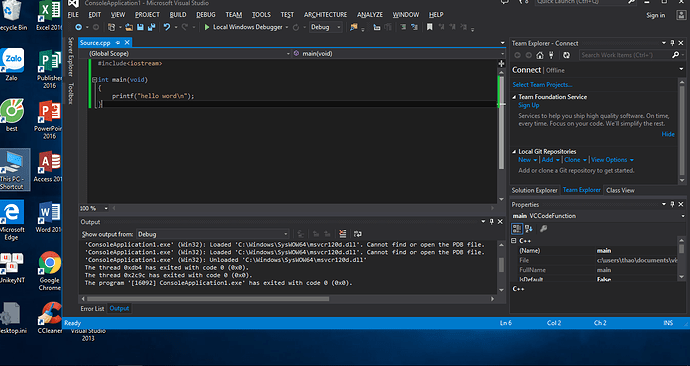Go to Team Explorer Home icon
Image resolution: width=690 pixels, height=366 pixels.
point(540,55)
